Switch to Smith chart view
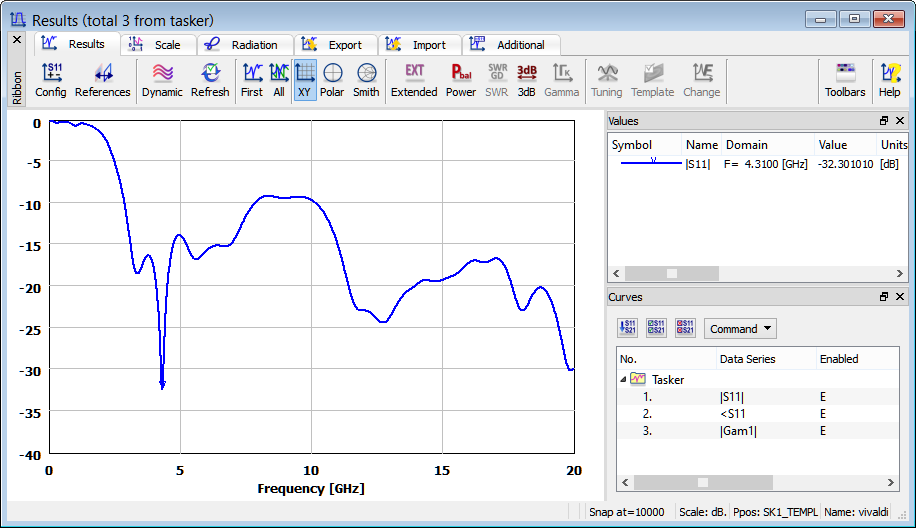 pyautogui.click(x=366, y=81)
